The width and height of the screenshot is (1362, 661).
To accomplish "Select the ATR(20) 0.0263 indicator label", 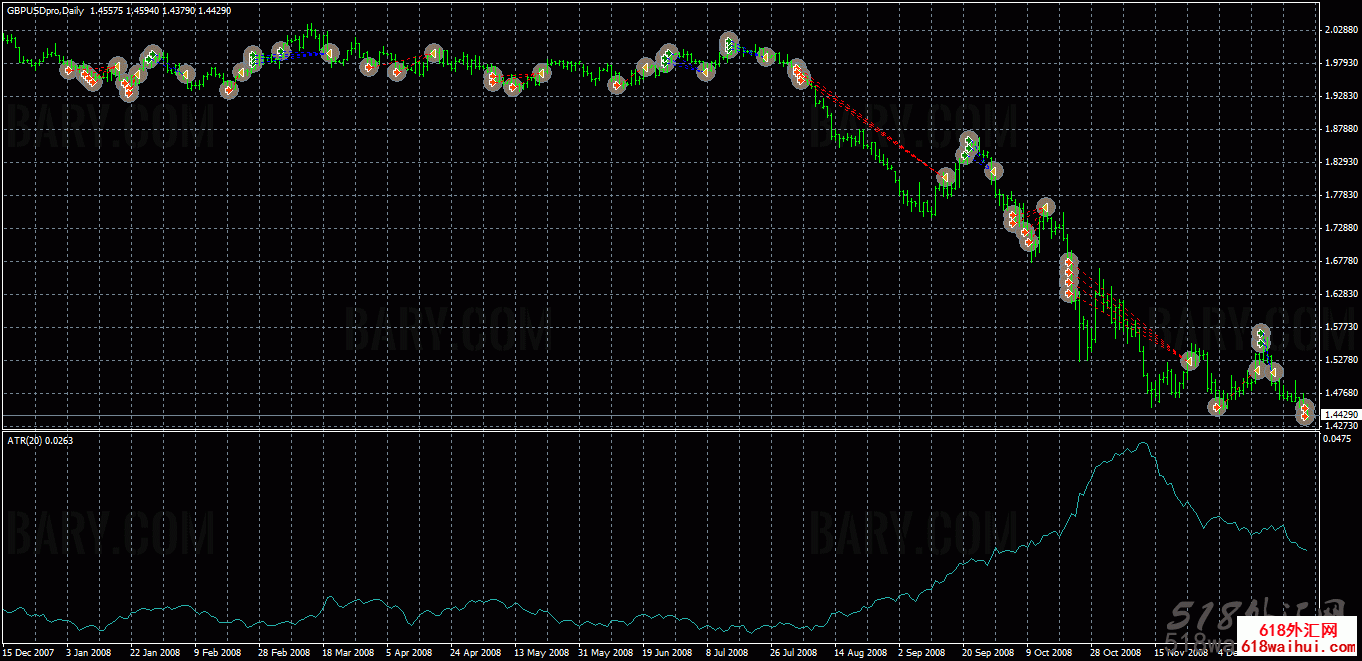I will coord(39,440).
